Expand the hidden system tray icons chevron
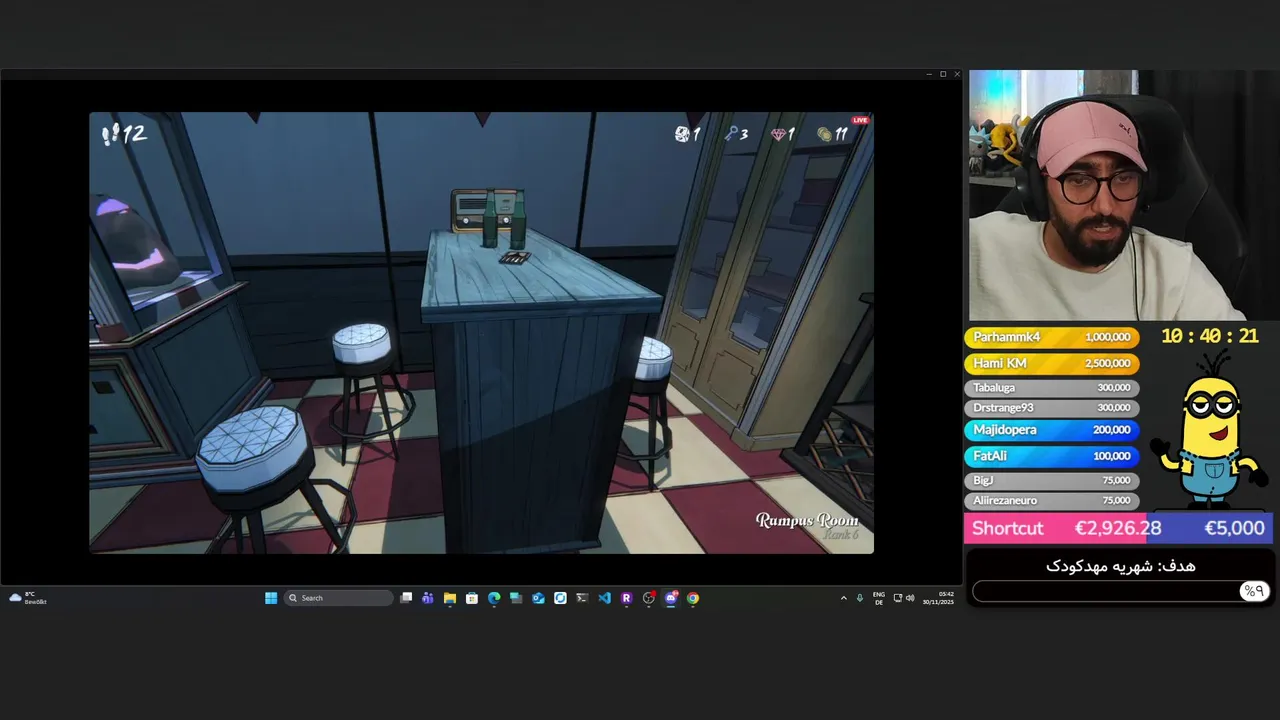 (843, 598)
